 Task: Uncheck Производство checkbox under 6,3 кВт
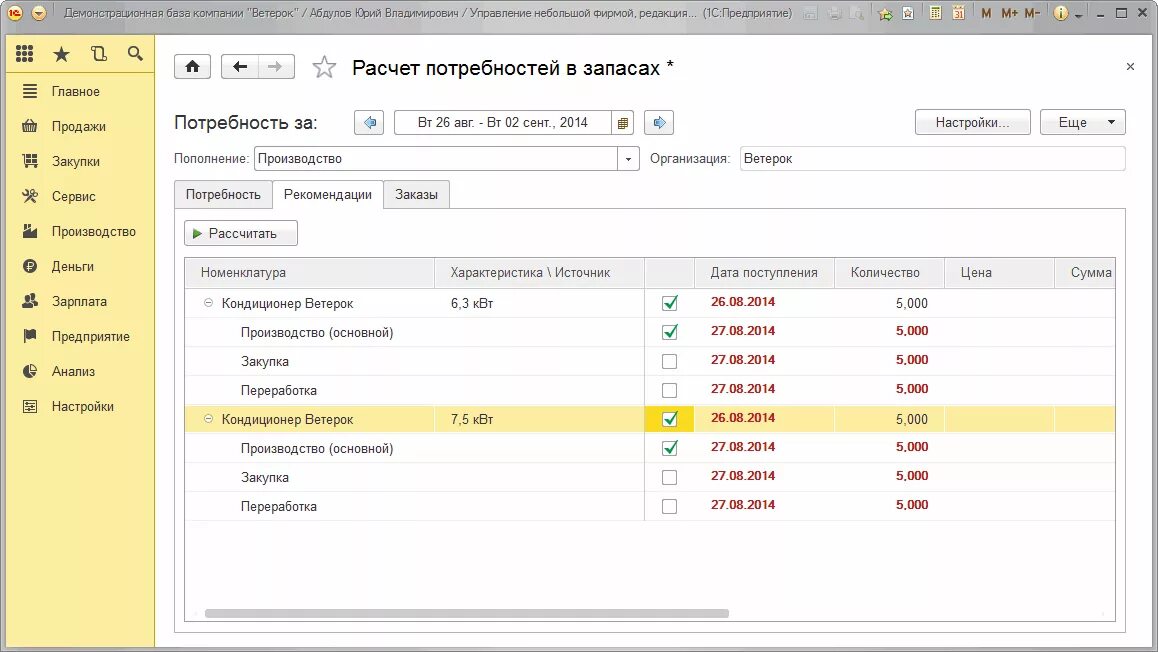[x=669, y=332]
